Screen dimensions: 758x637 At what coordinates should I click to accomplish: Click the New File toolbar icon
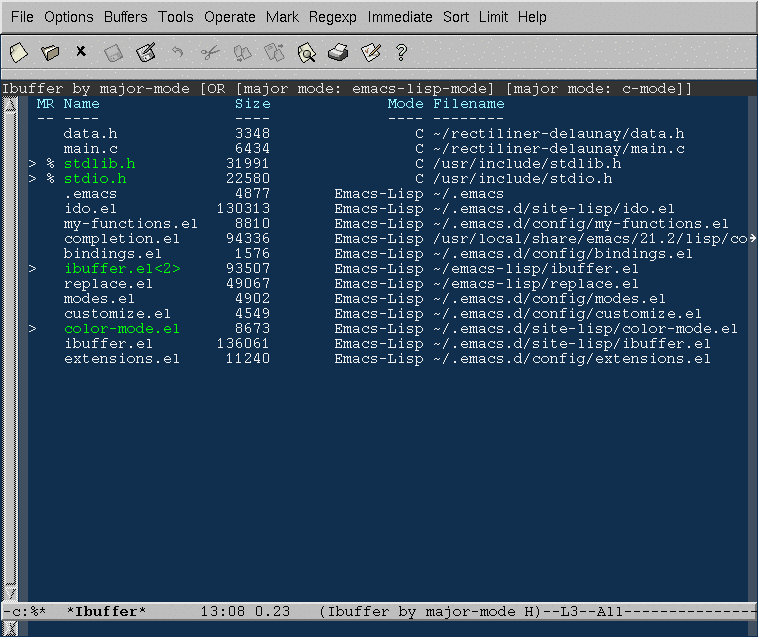click(18, 52)
